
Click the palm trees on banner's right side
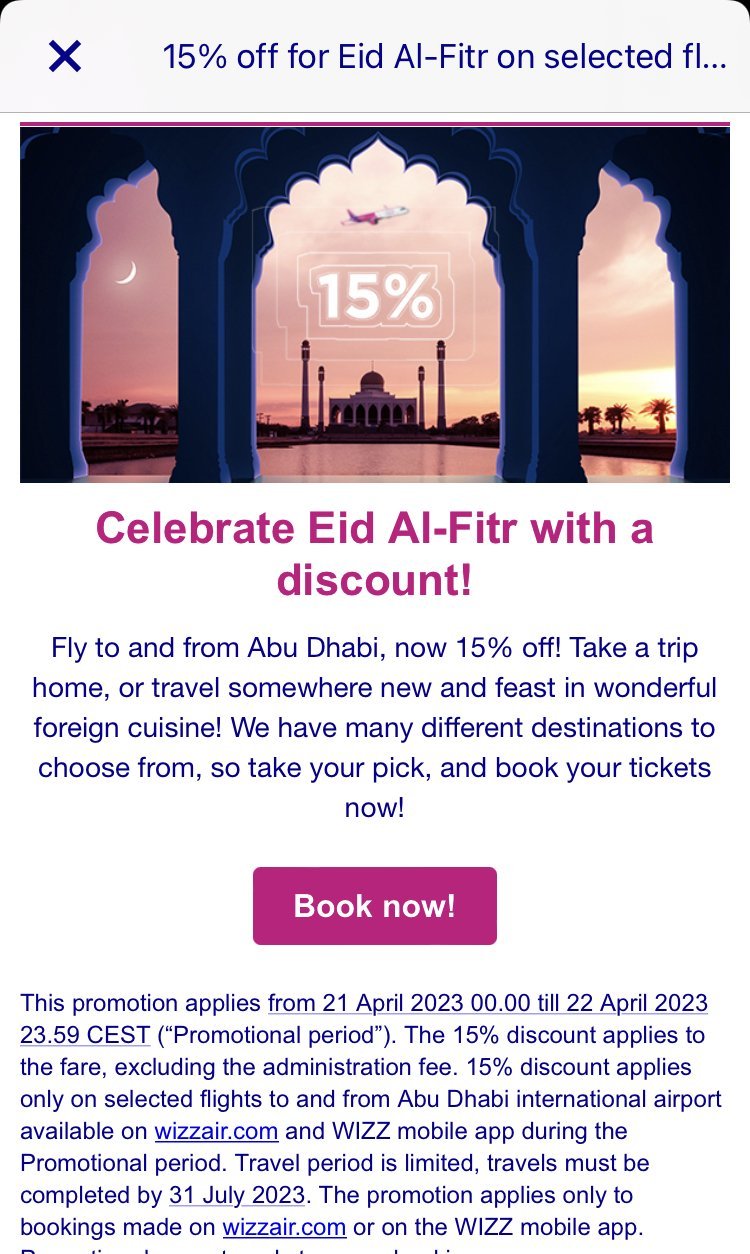tap(632, 415)
